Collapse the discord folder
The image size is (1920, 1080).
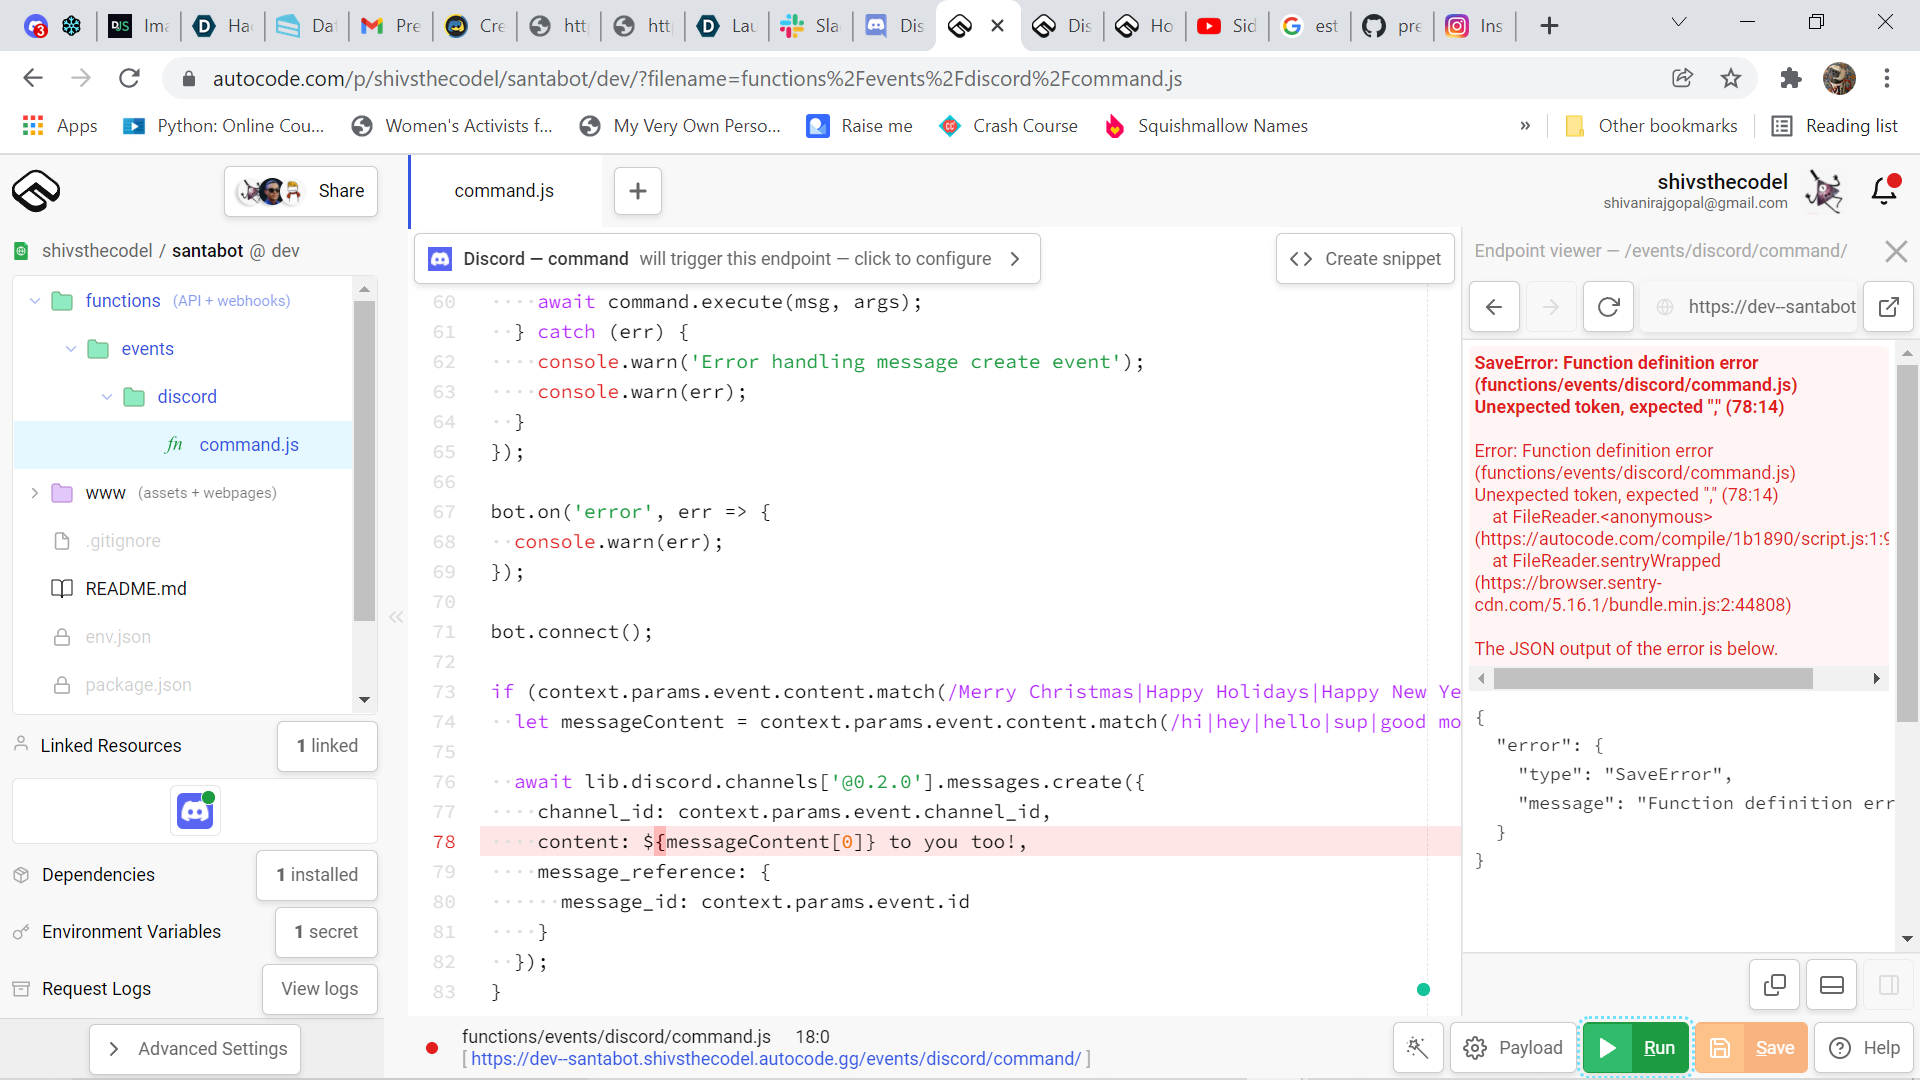point(107,397)
